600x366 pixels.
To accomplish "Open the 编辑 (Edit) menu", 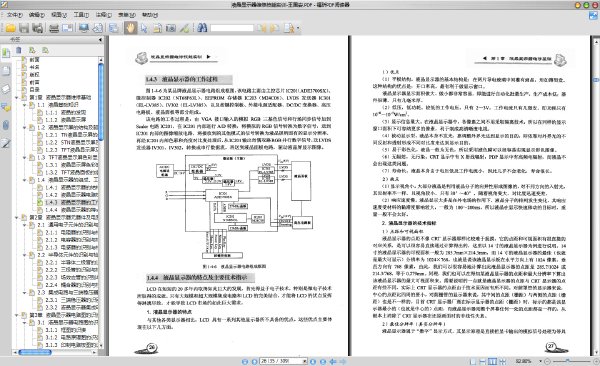I will [37, 15].
